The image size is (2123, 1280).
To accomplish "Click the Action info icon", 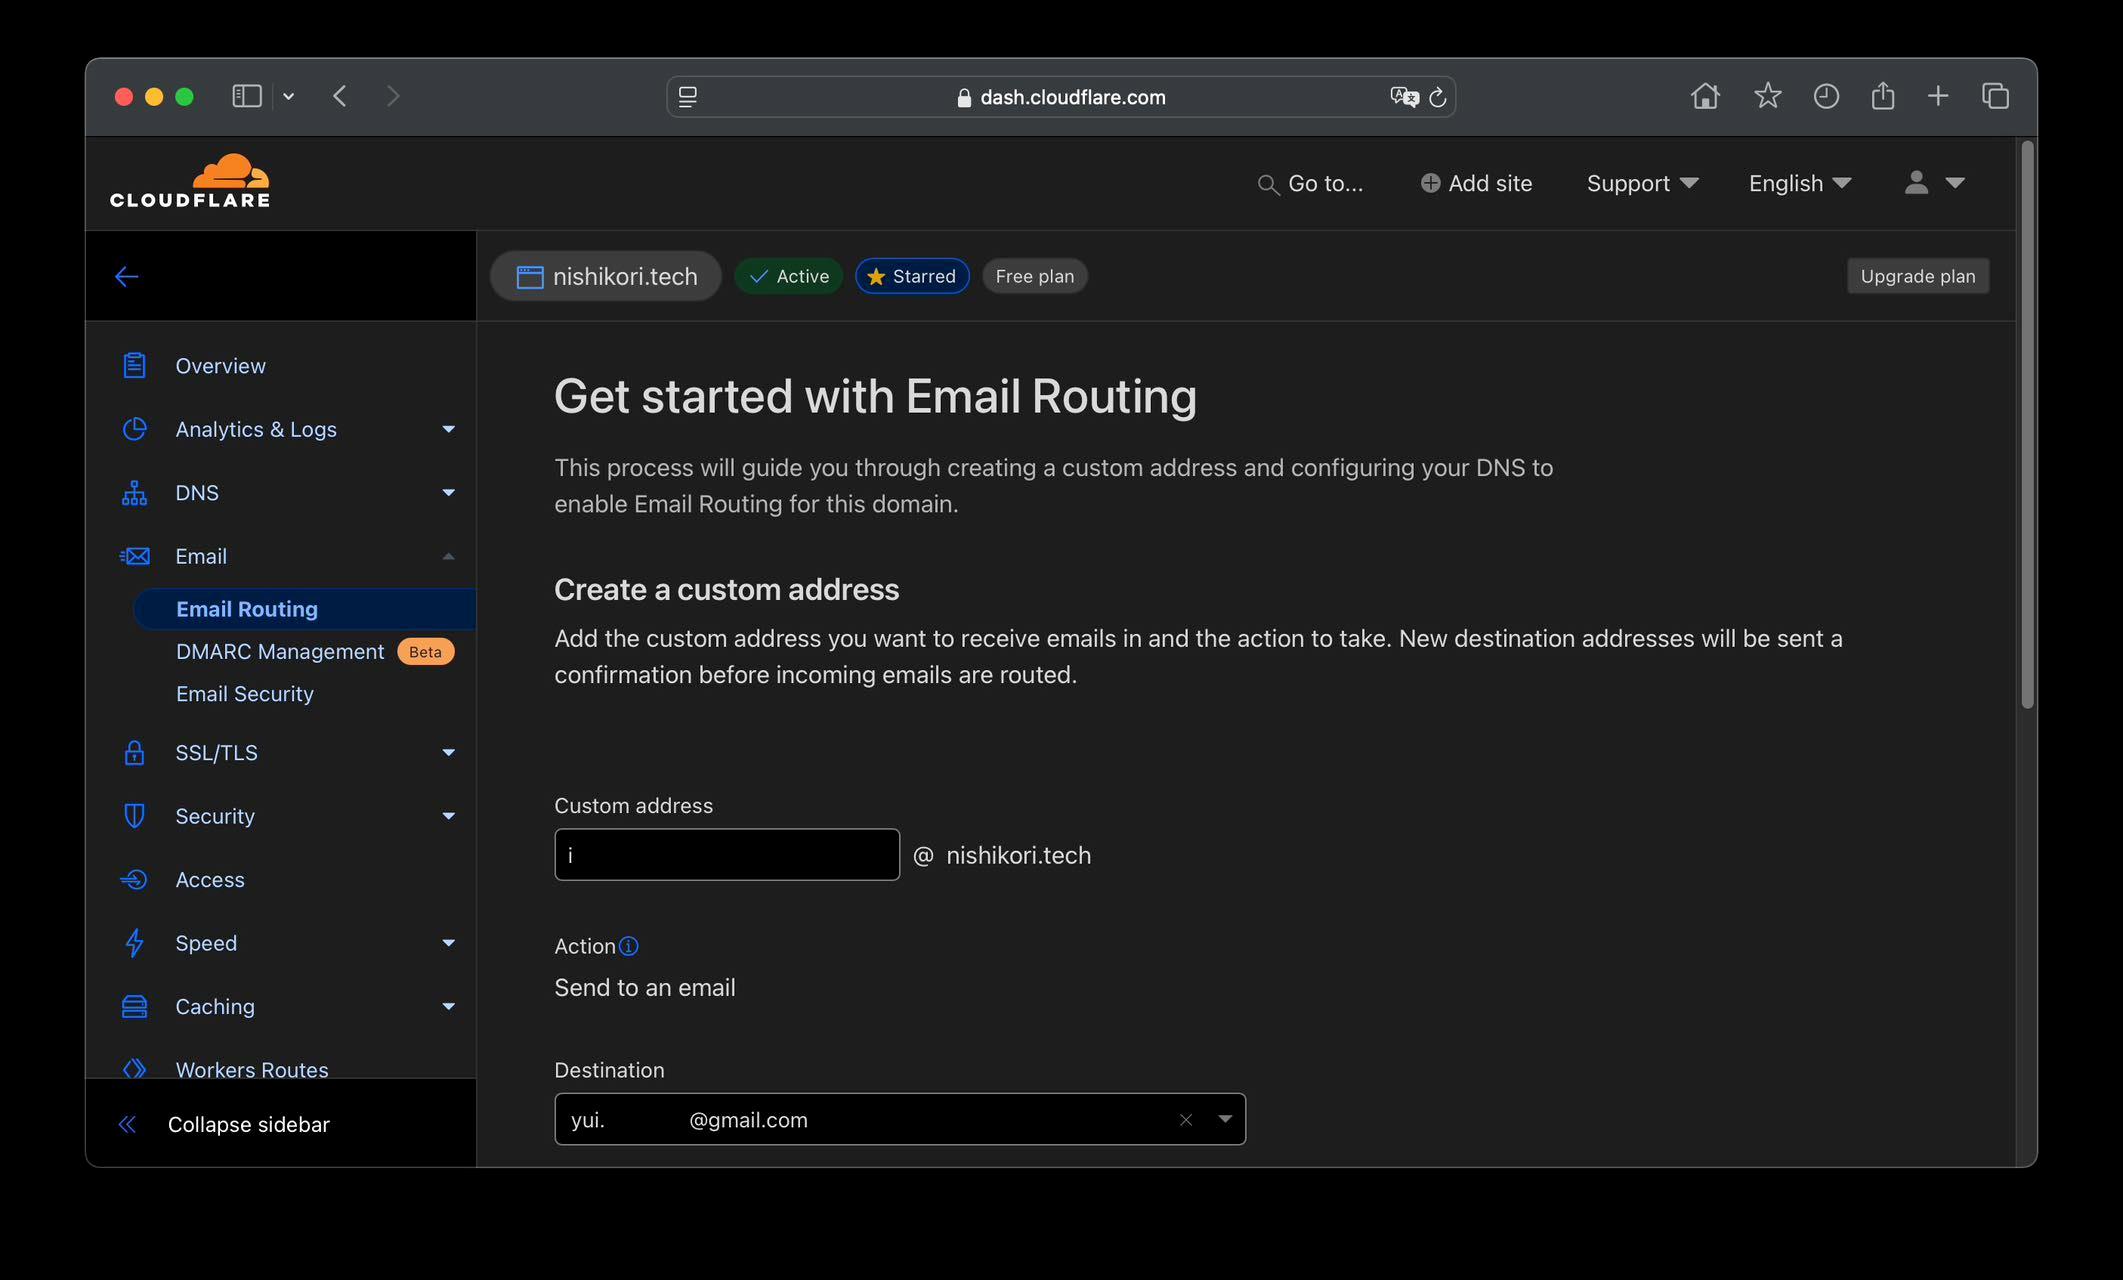I will coord(628,946).
